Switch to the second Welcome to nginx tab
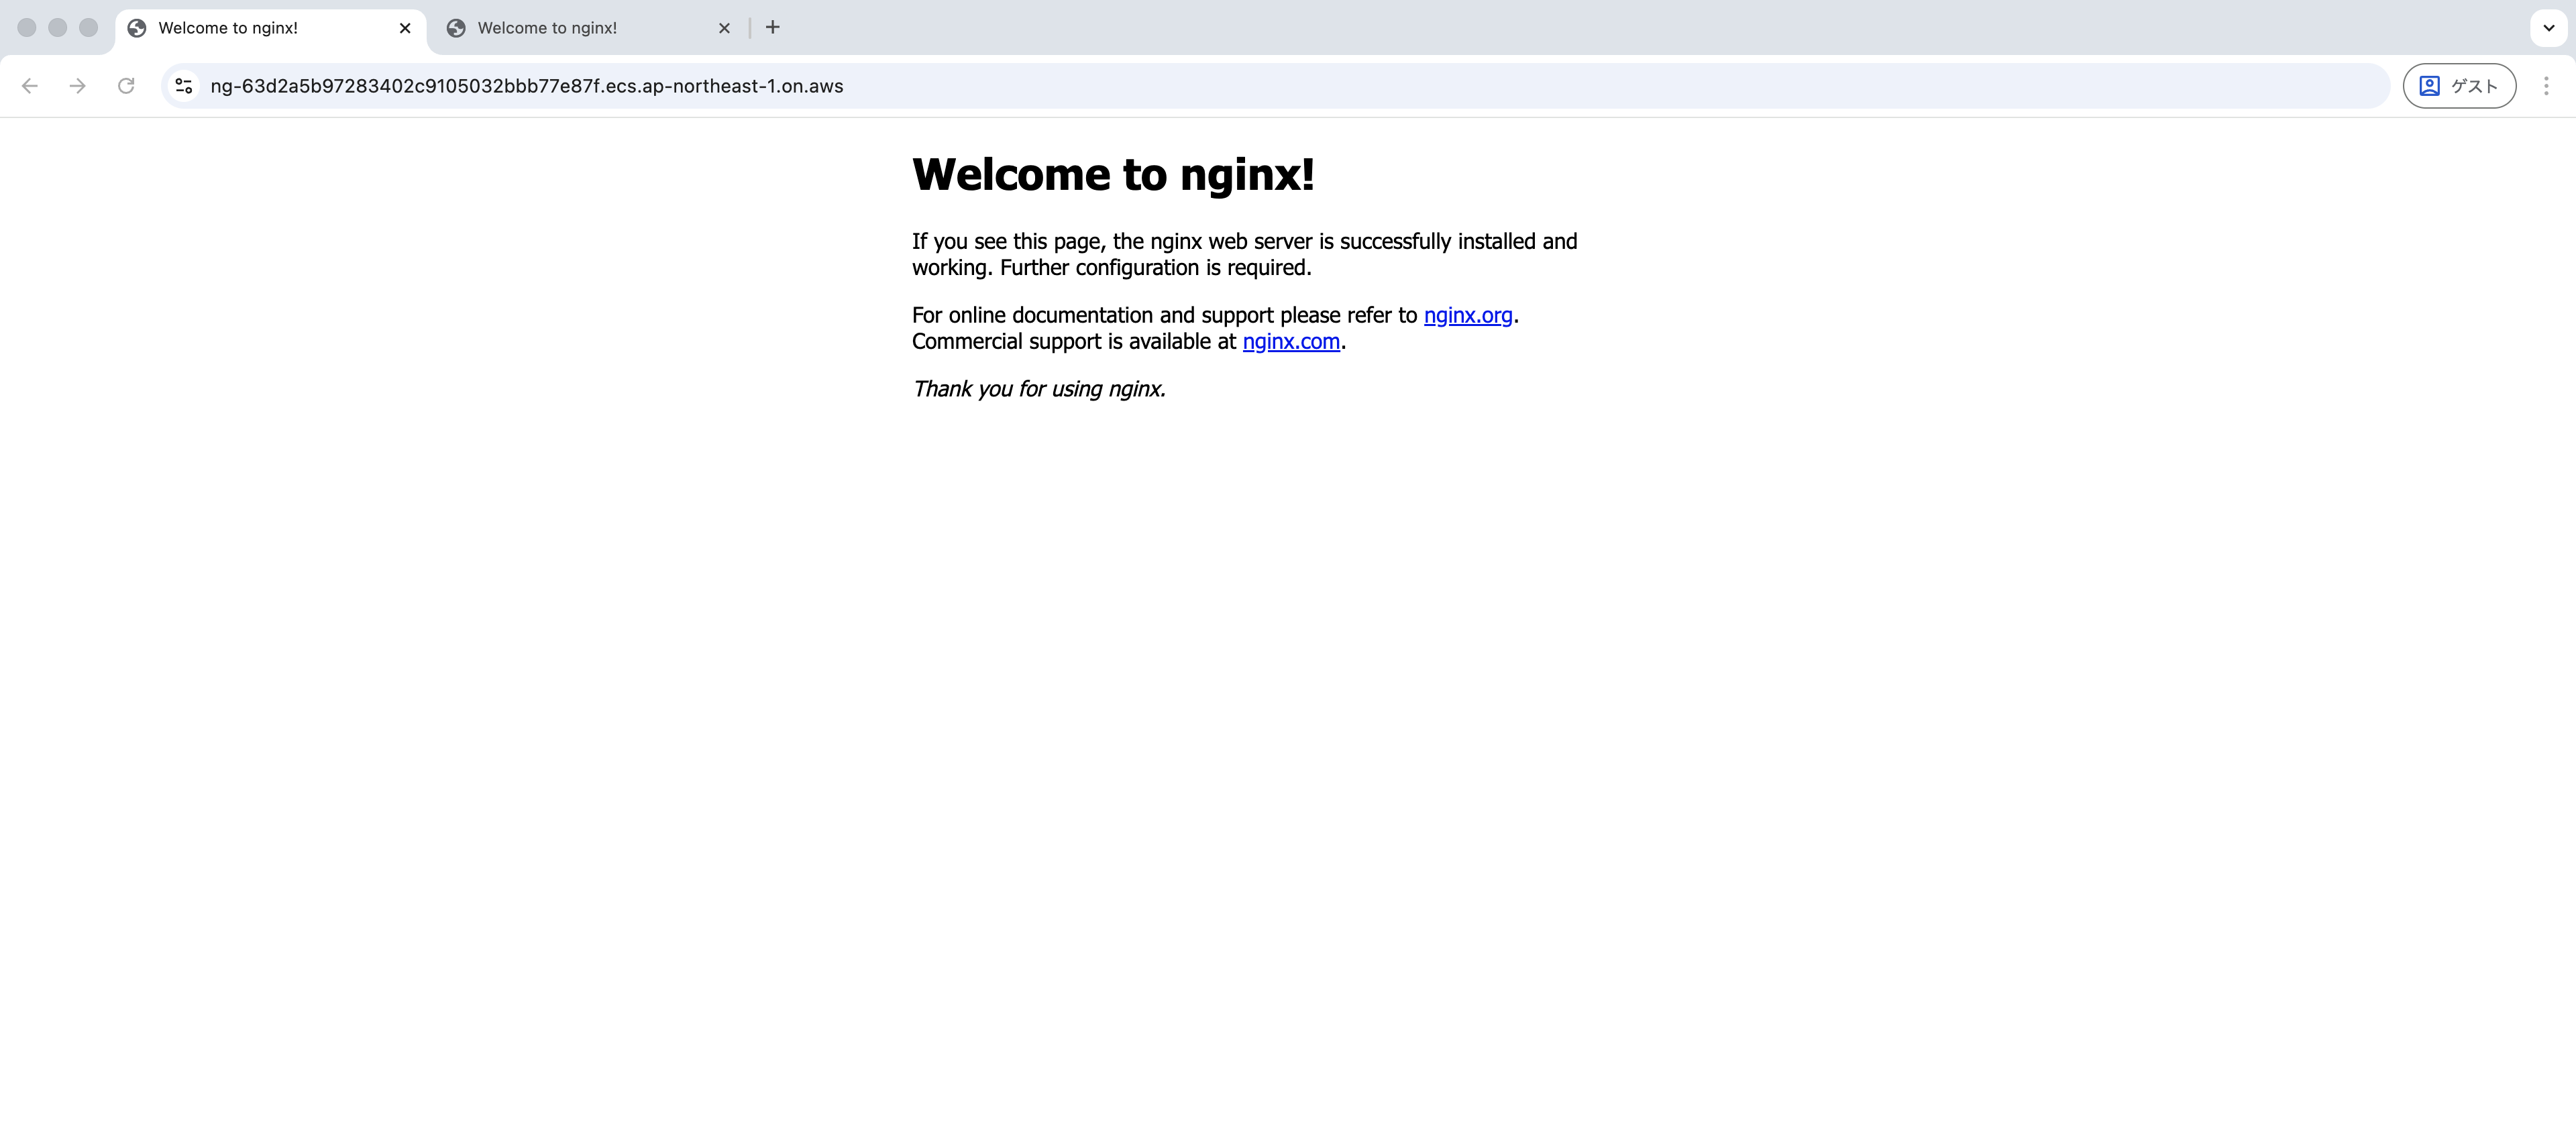Viewport: 2576px width, 1131px height. pyautogui.click(x=570, y=28)
